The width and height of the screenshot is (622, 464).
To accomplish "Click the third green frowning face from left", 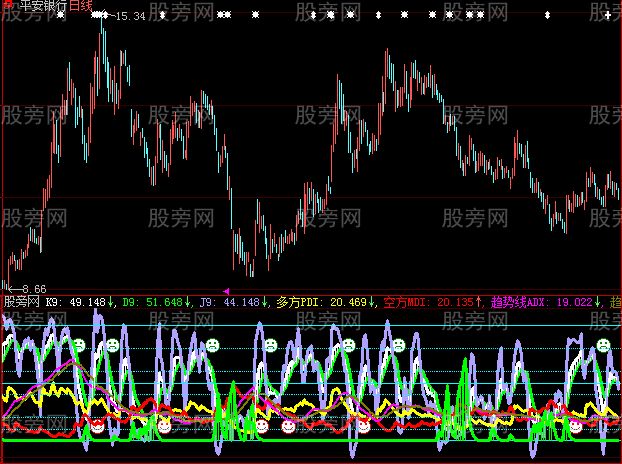I will click(212, 346).
